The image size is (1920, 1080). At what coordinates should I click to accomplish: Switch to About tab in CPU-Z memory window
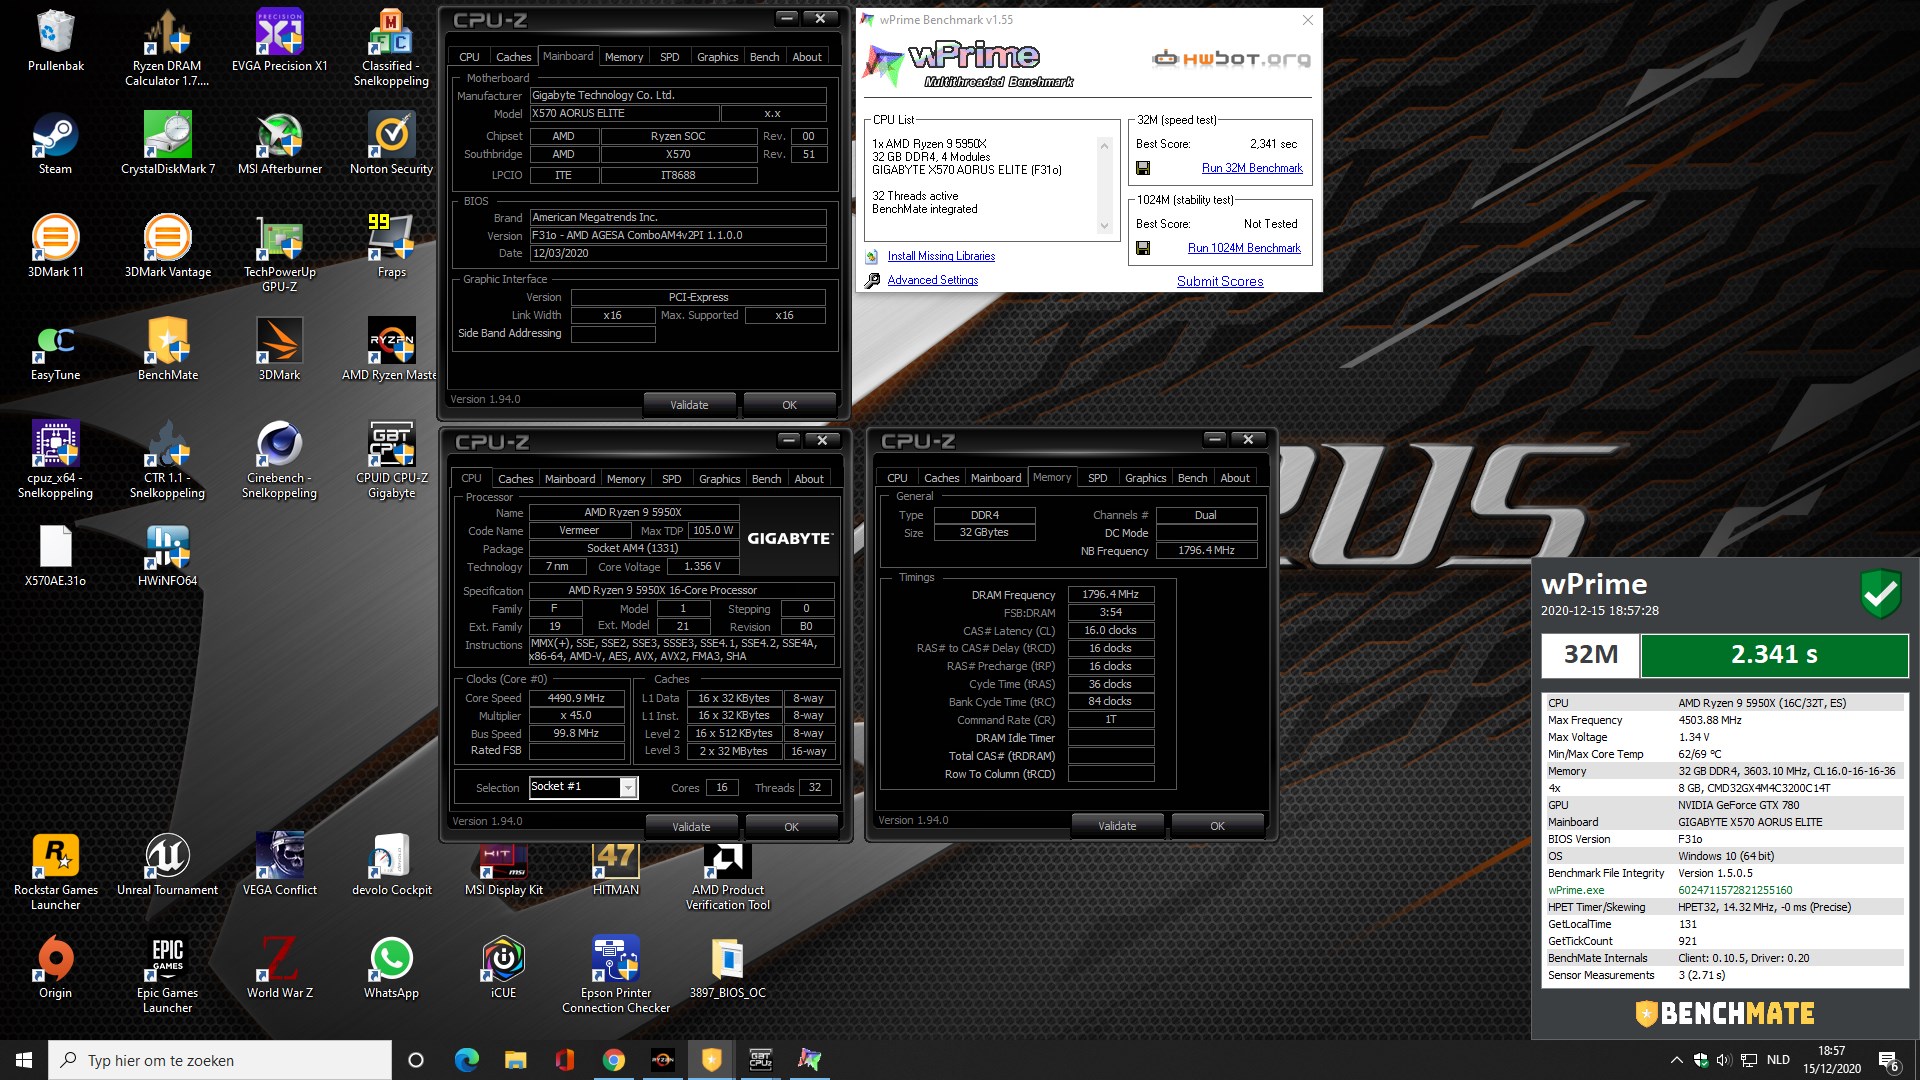tap(1235, 478)
